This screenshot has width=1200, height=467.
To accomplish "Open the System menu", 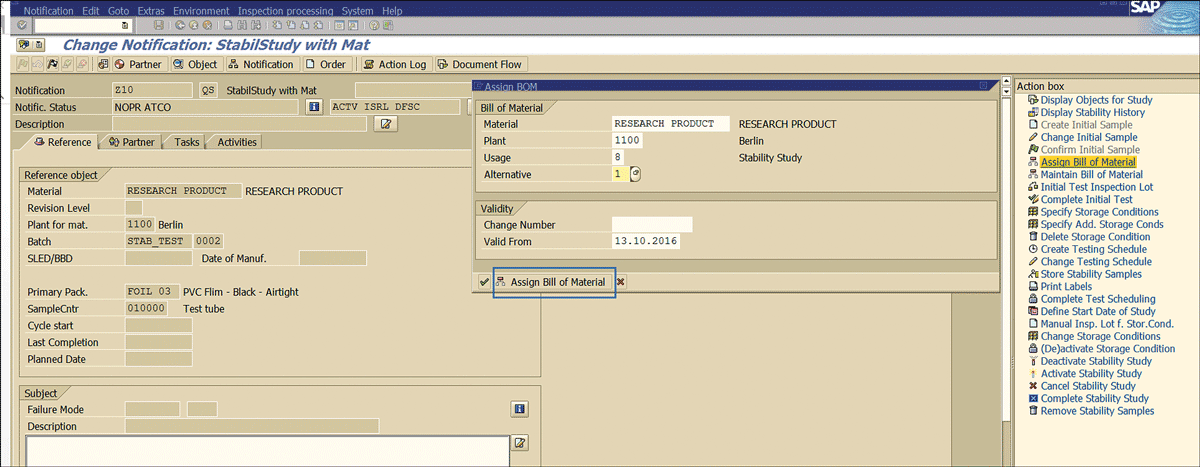I will 357,9.
